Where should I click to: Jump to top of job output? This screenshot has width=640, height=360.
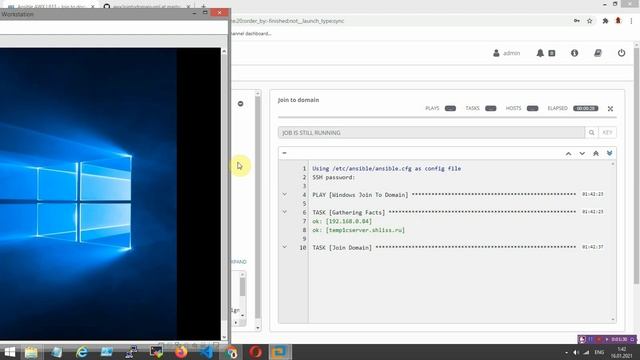tap(596, 153)
